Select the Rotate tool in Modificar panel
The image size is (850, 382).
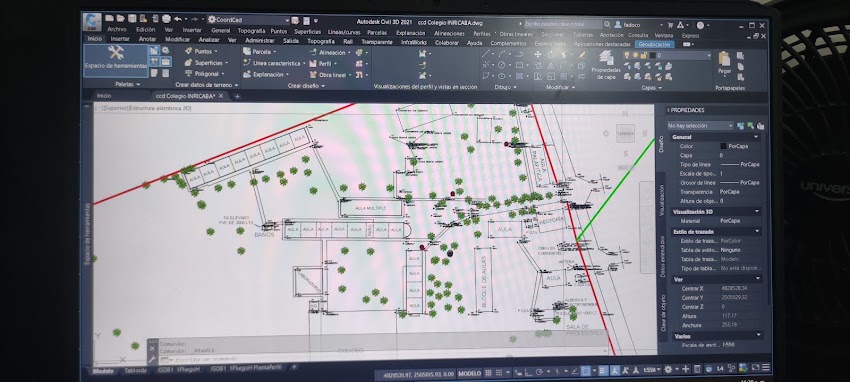551,54
